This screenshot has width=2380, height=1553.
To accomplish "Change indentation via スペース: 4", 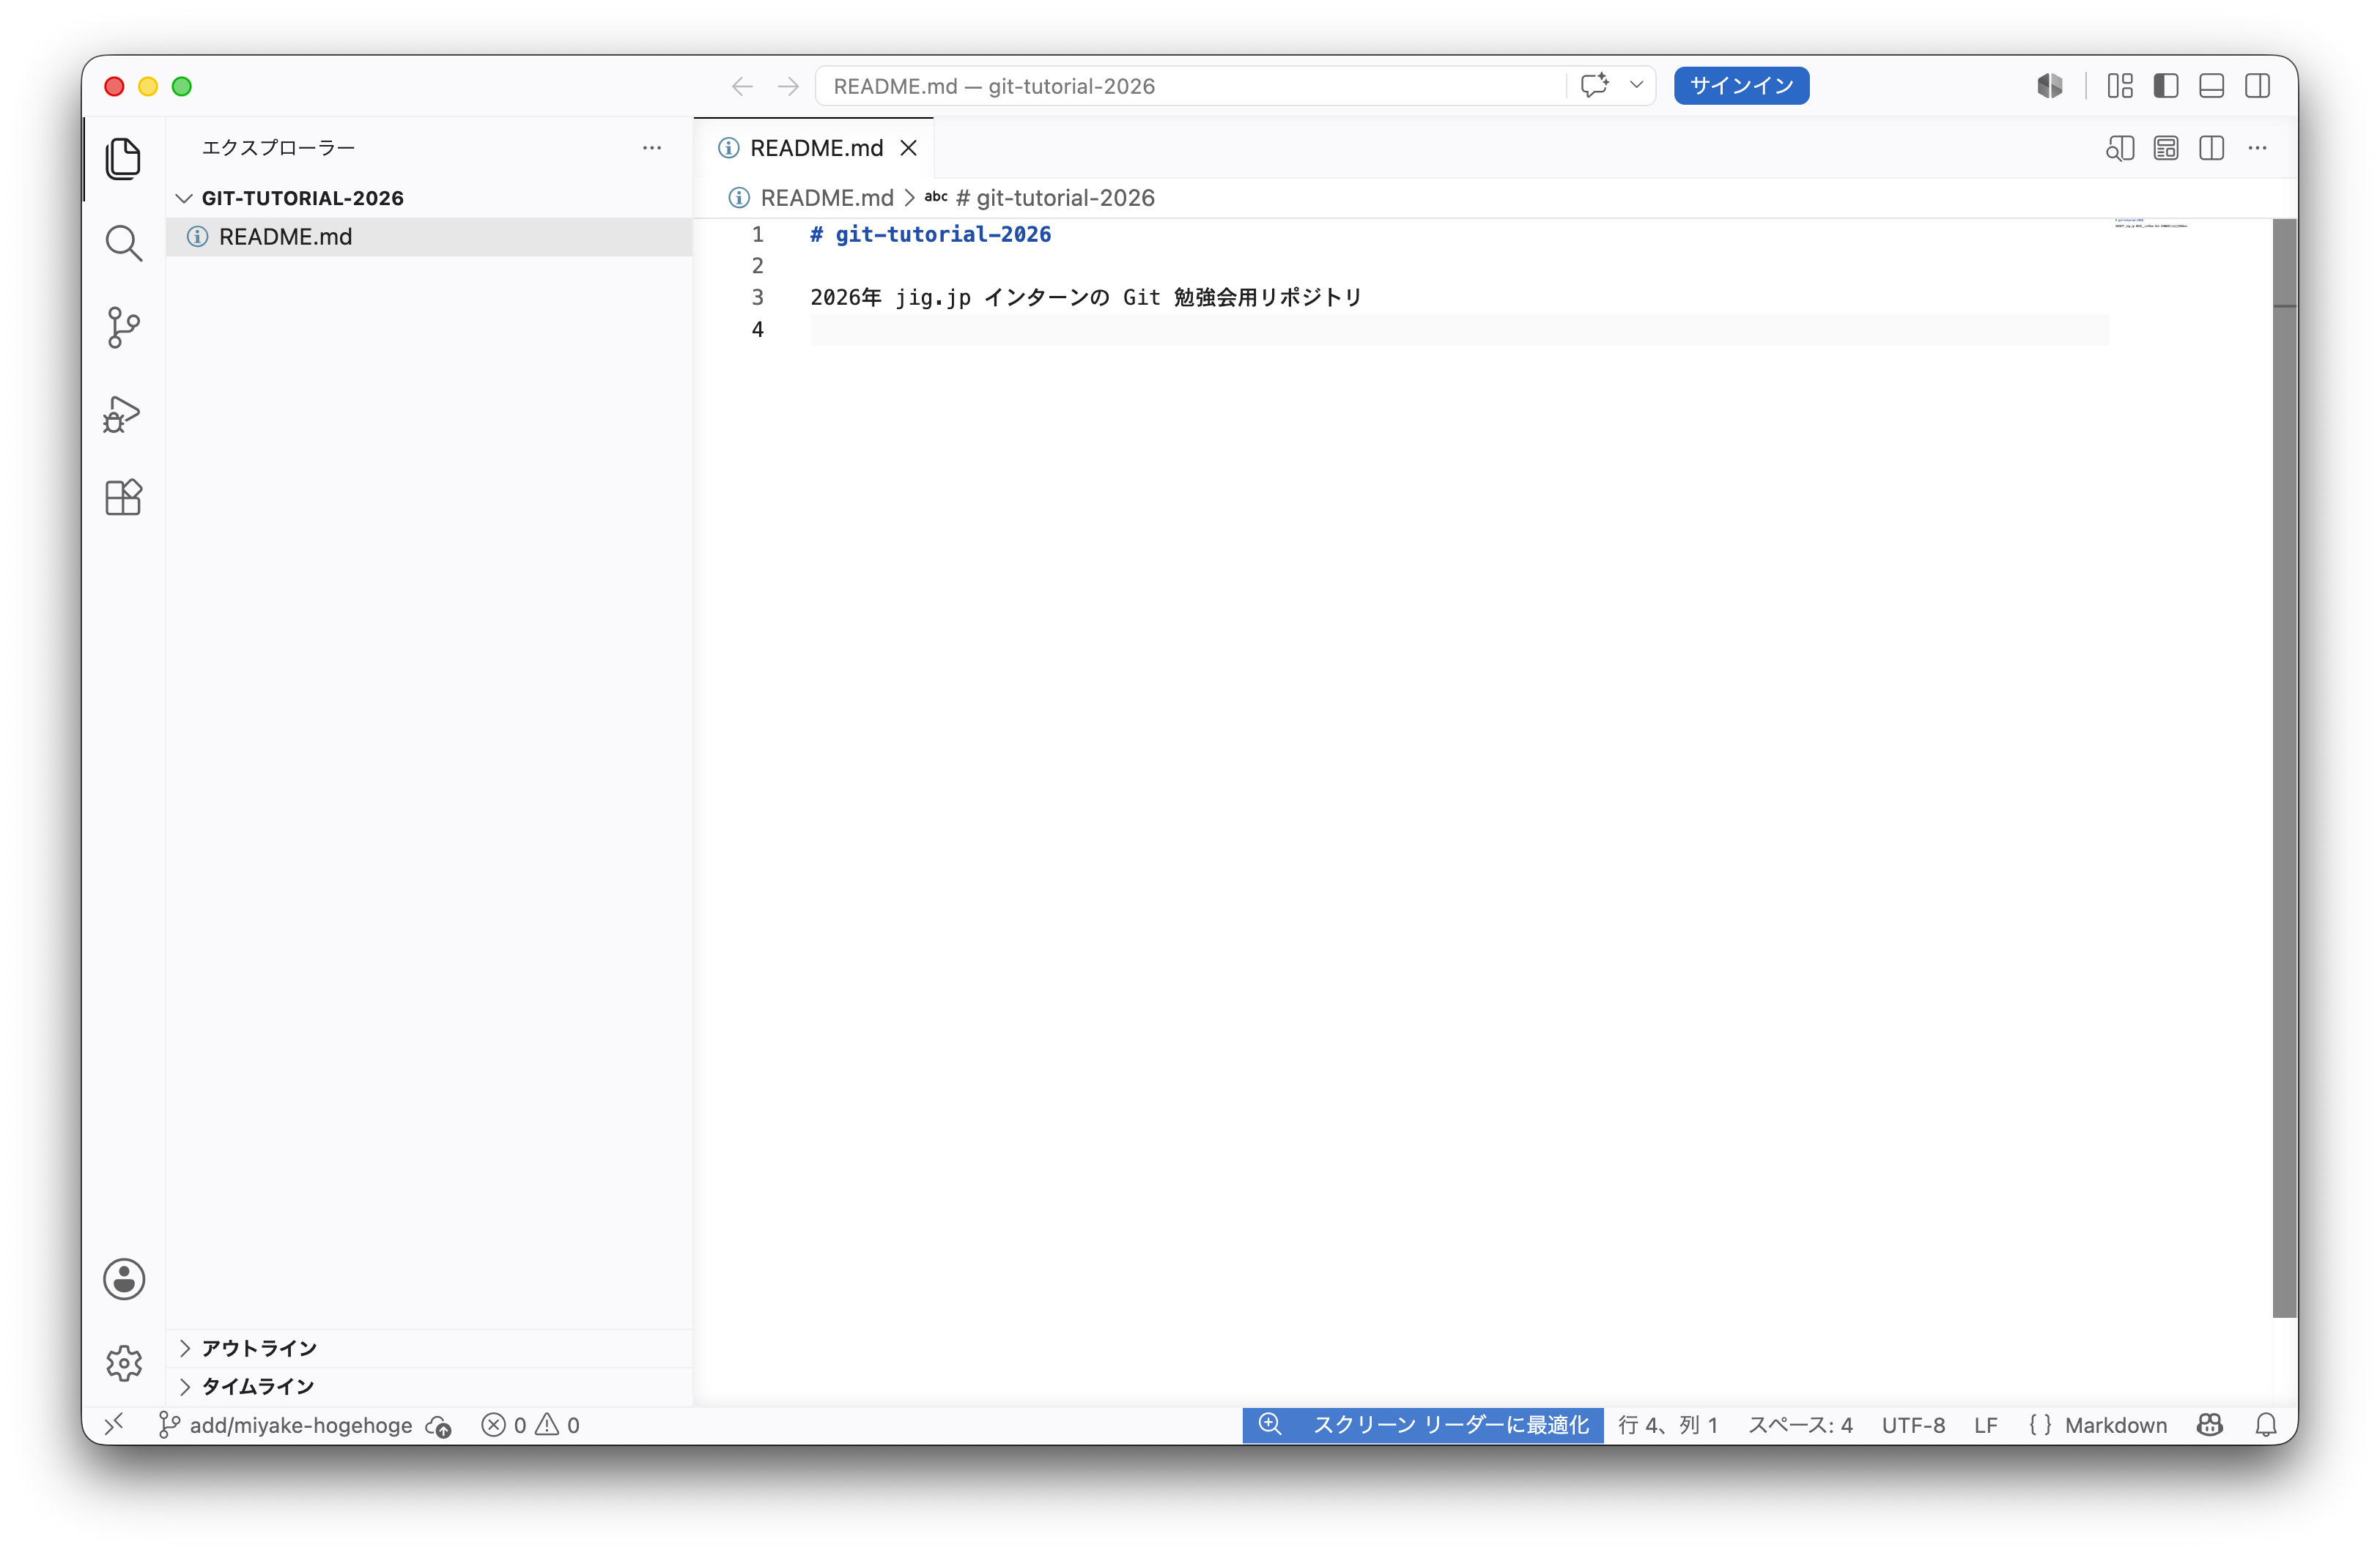I will coord(1800,1425).
